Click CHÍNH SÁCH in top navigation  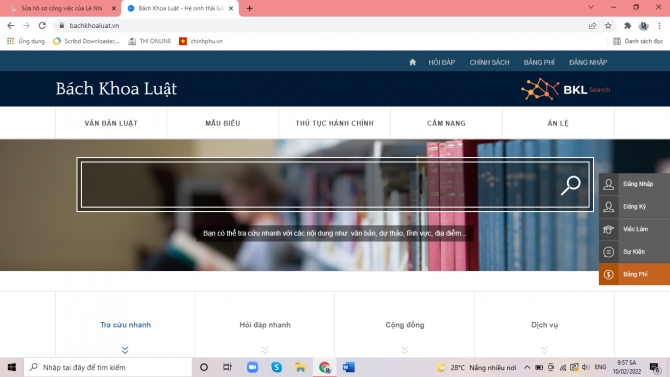tap(489, 62)
